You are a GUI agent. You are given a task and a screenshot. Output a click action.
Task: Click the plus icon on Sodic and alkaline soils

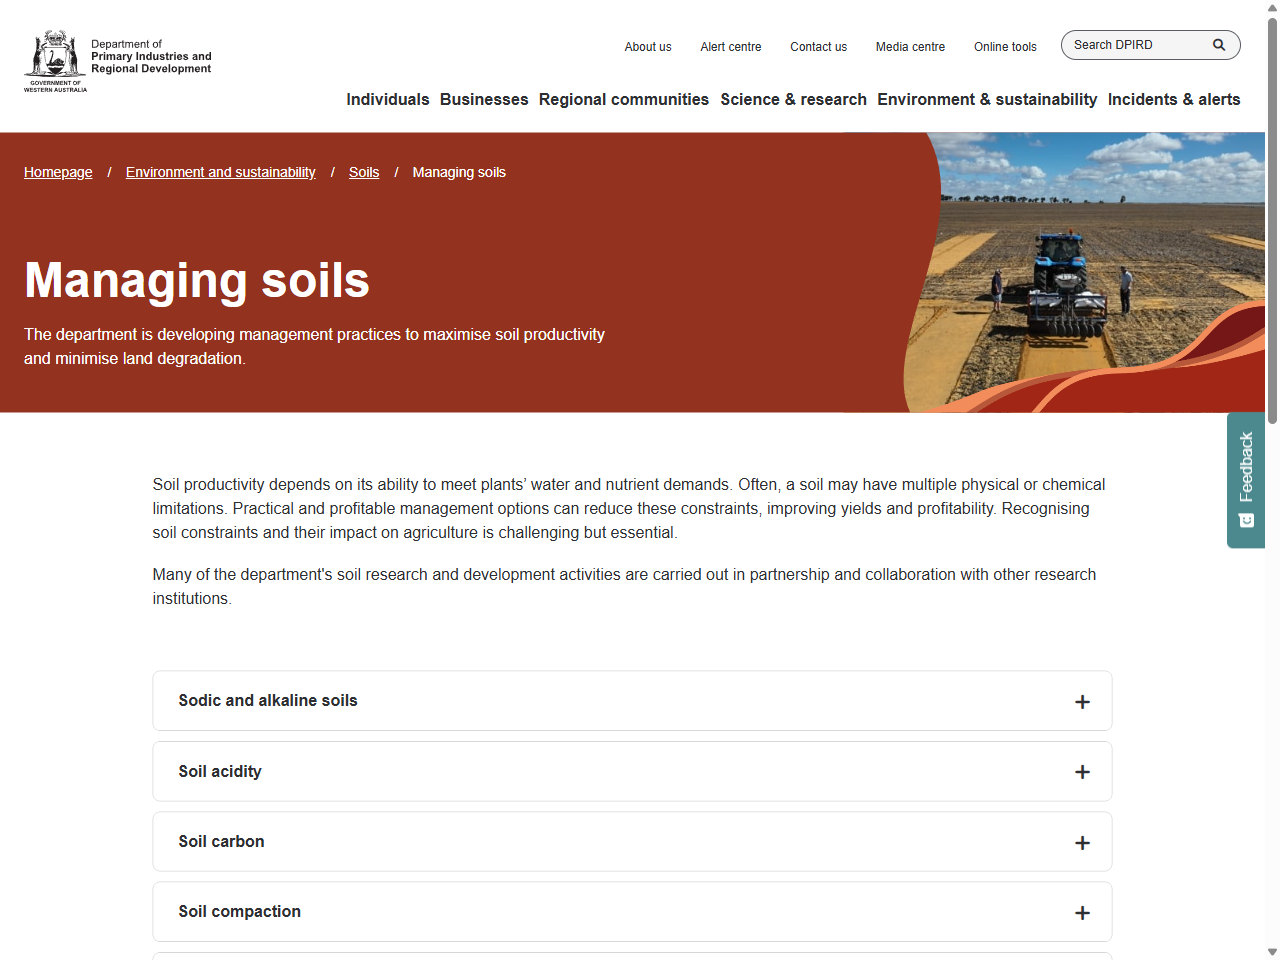[1082, 701]
